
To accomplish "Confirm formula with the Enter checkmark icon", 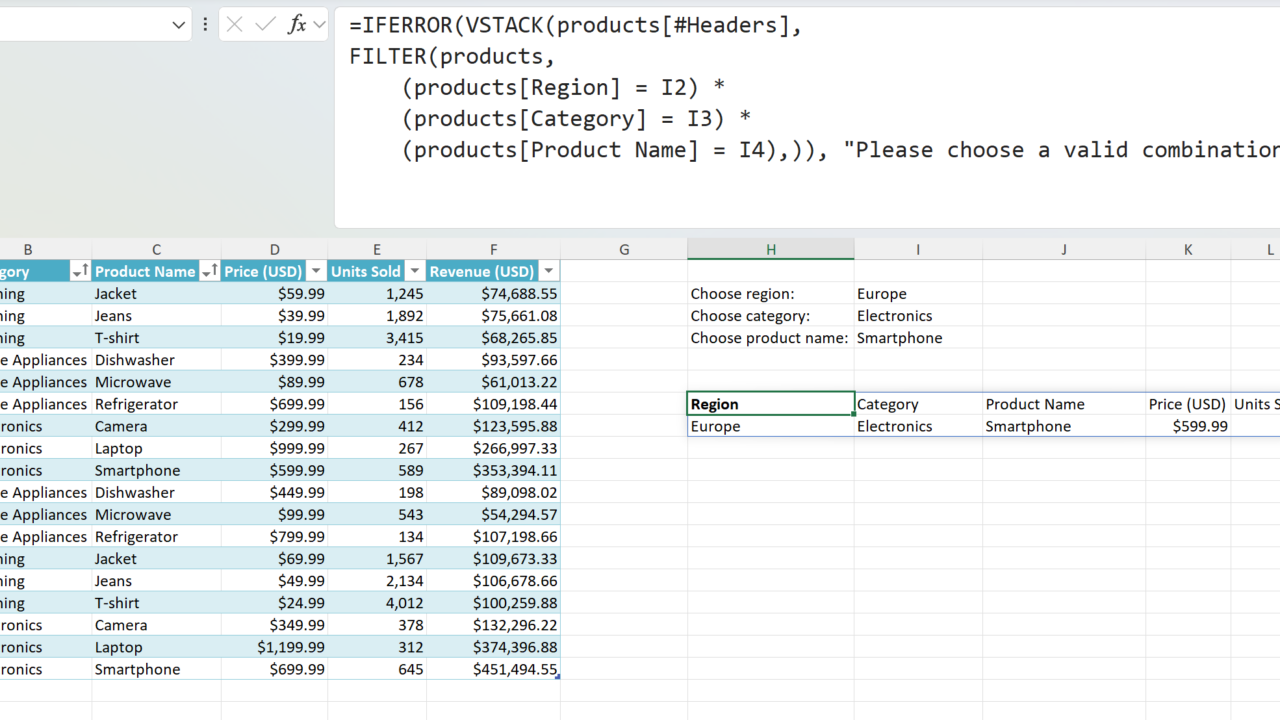I will [265, 25].
